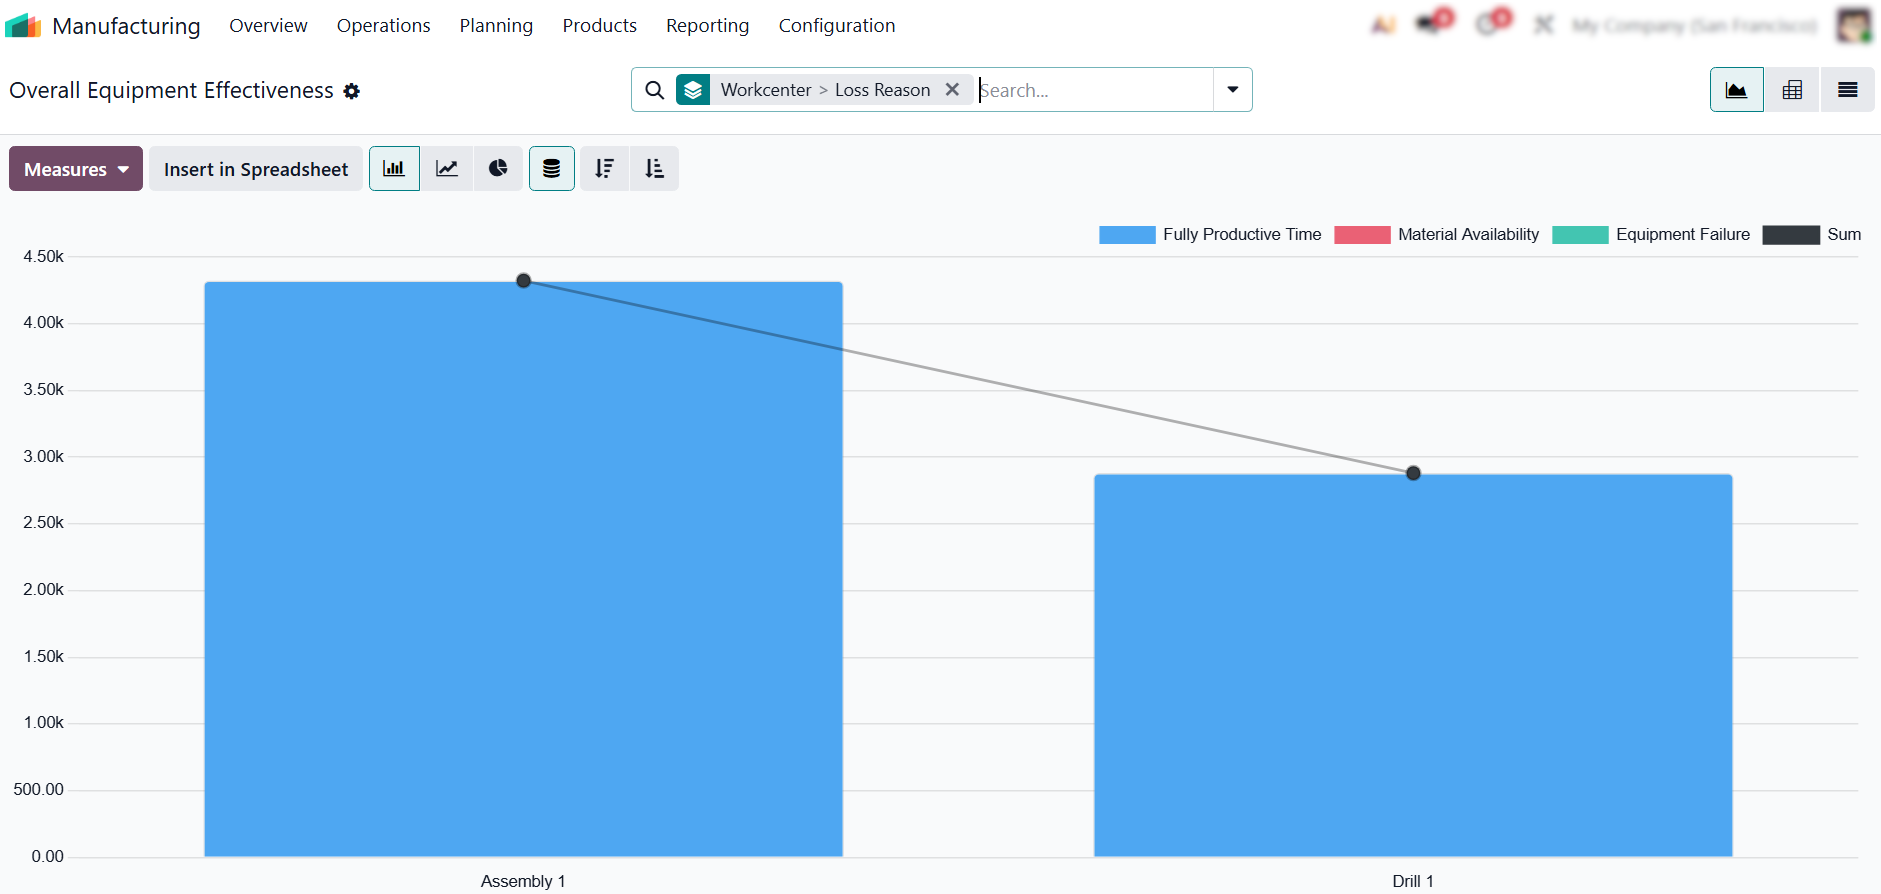This screenshot has width=1881, height=894.
Task: Open the Reporting menu
Action: pyautogui.click(x=707, y=26)
